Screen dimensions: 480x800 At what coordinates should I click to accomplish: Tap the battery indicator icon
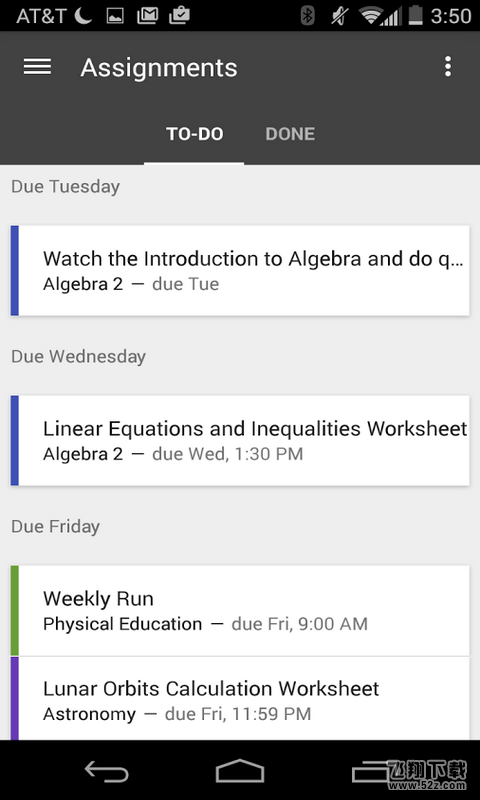[416, 15]
